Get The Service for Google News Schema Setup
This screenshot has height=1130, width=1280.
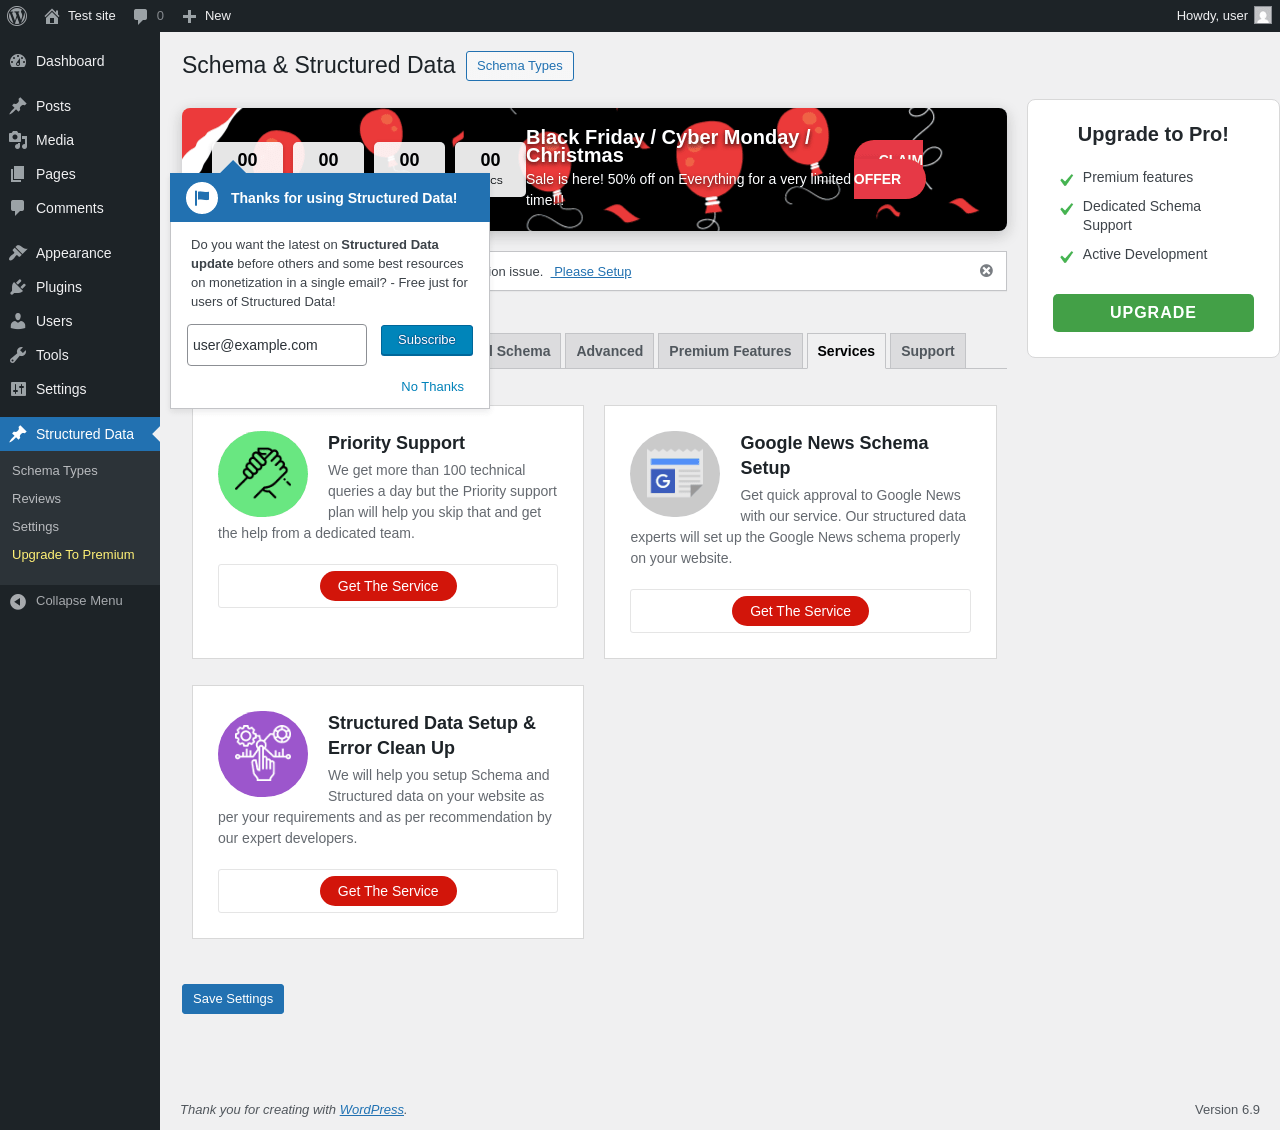(x=800, y=611)
